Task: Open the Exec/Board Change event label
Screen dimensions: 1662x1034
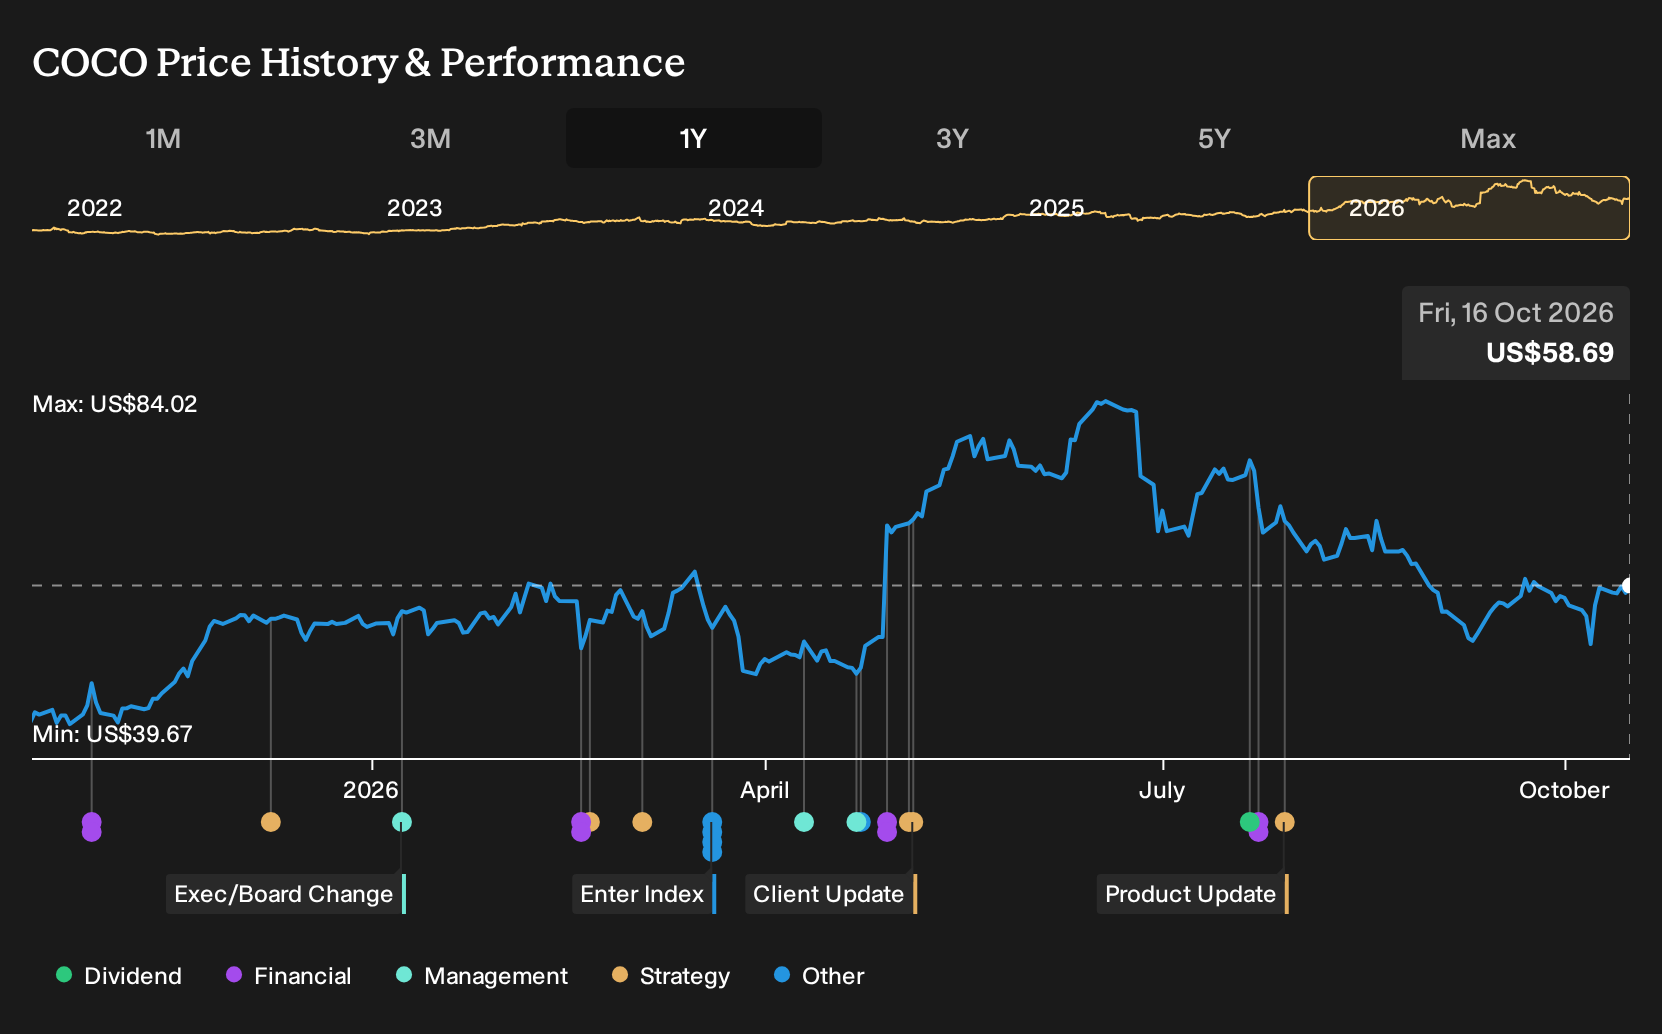Action: 285,894
